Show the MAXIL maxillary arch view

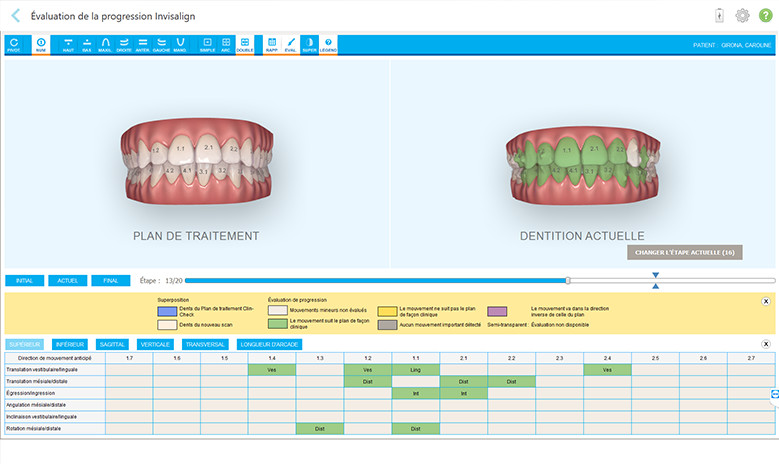(105, 45)
